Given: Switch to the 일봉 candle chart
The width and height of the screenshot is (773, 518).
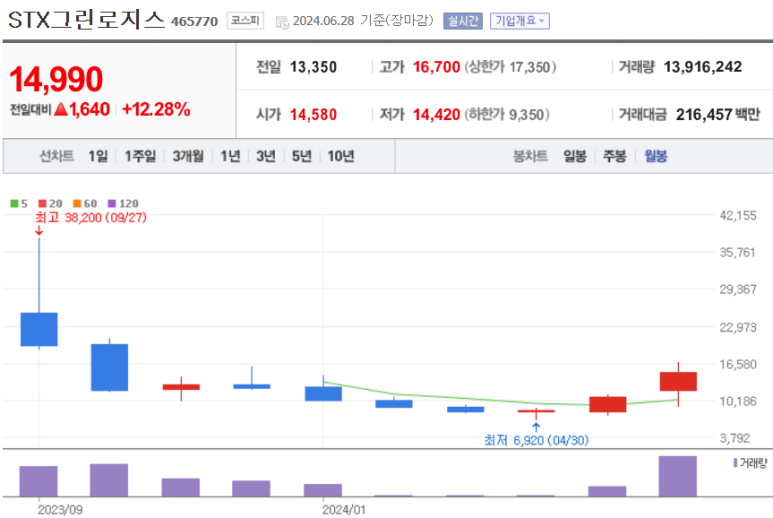Looking at the screenshot, I should (575, 156).
